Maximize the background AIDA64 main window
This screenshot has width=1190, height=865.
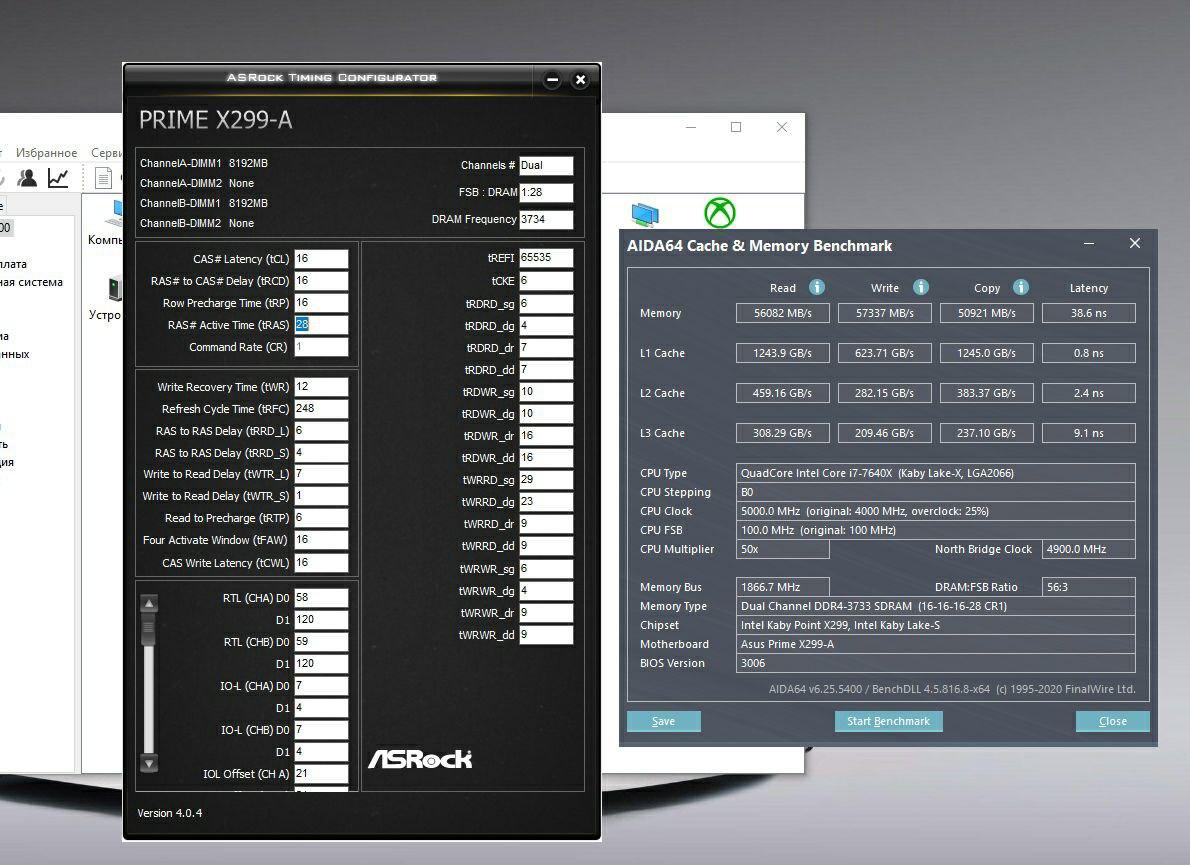tap(735, 127)
